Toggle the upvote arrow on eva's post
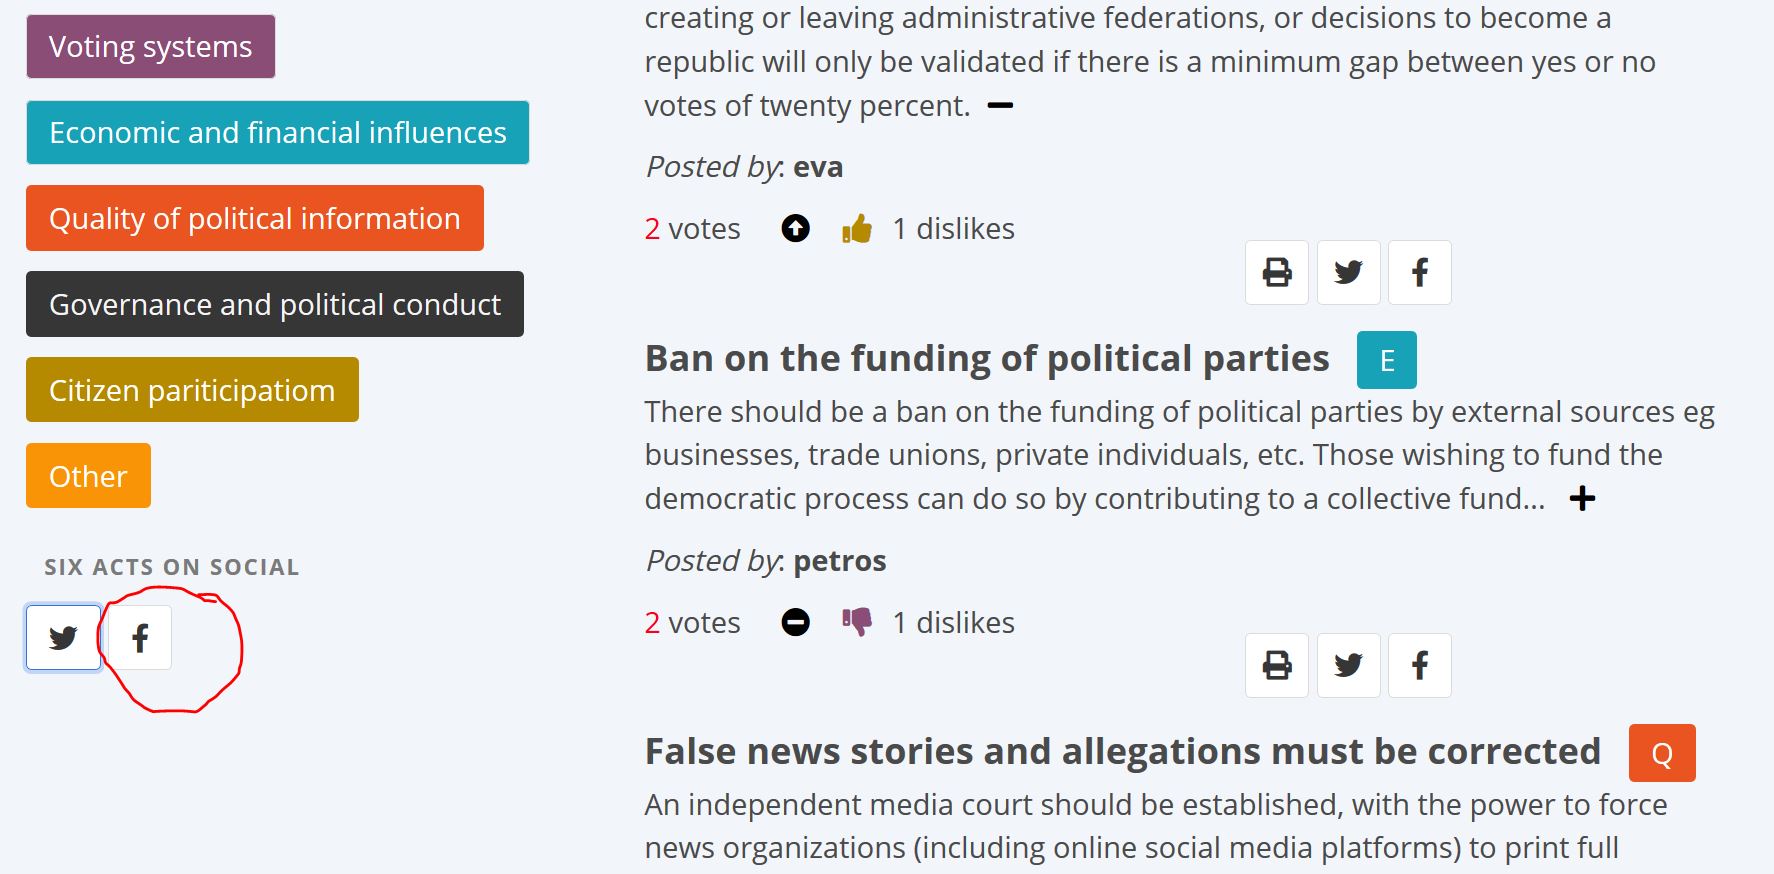 [795, 229]
